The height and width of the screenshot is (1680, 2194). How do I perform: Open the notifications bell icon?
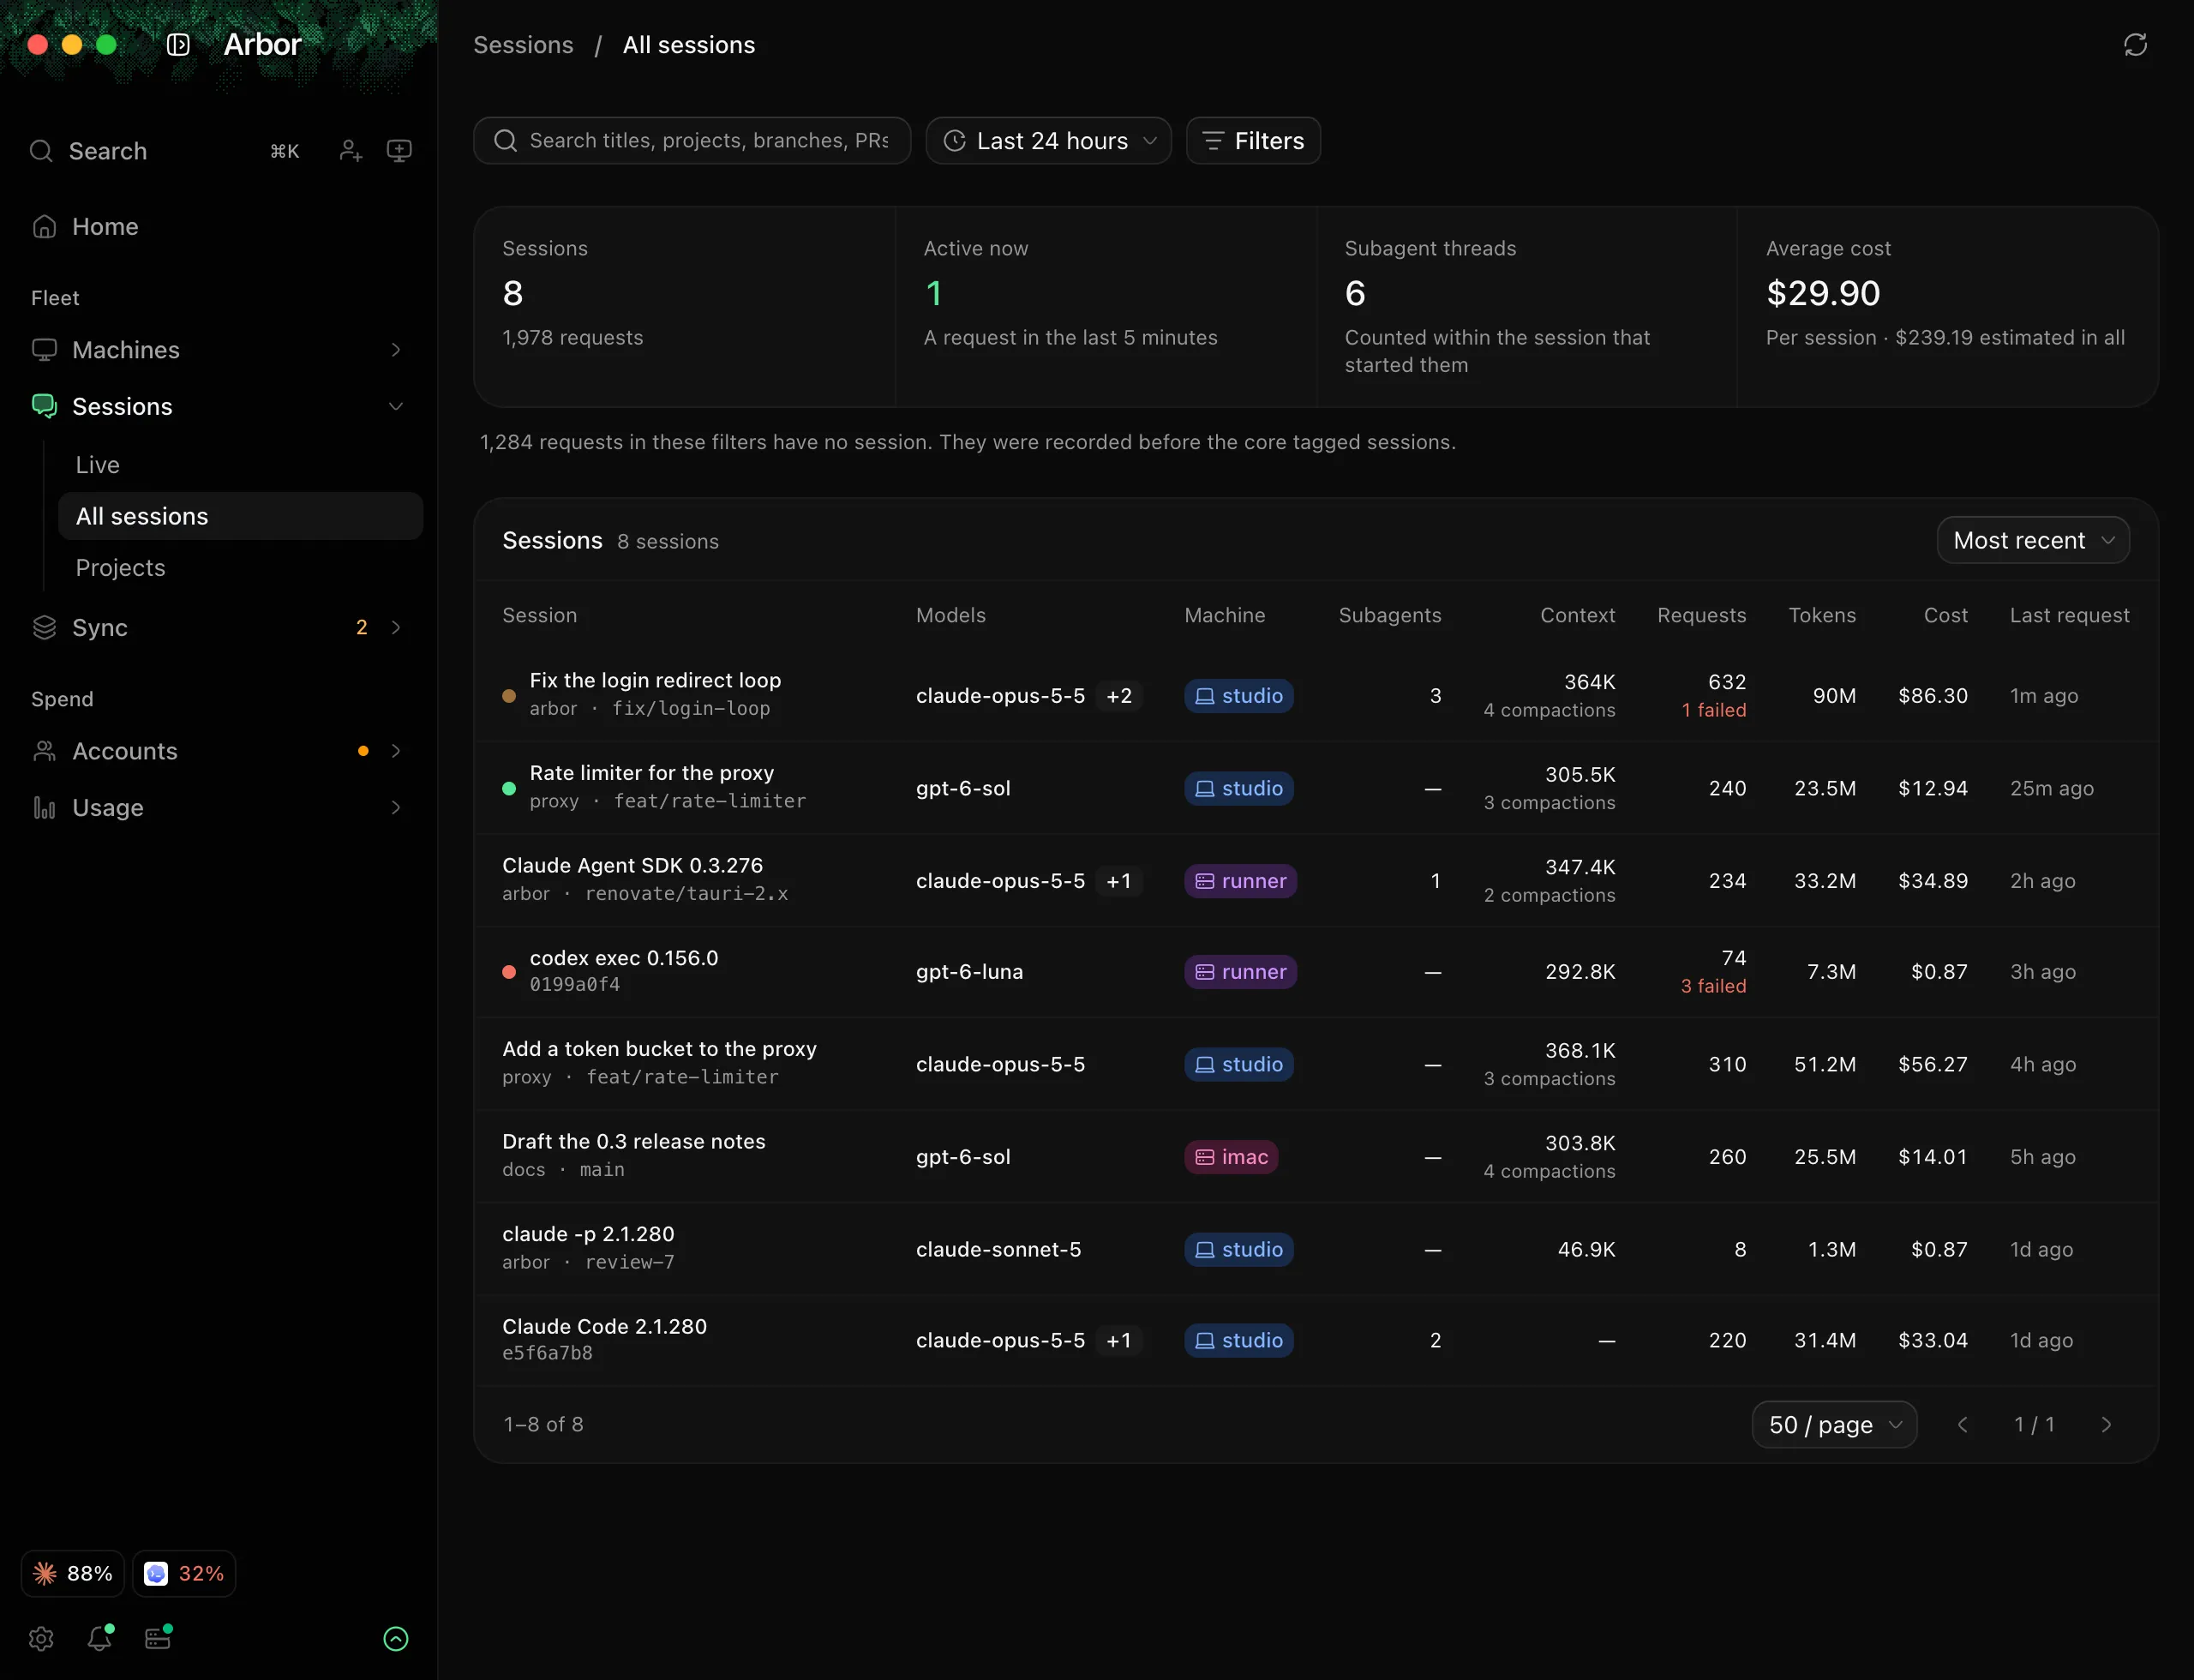tap(100, 1638)
